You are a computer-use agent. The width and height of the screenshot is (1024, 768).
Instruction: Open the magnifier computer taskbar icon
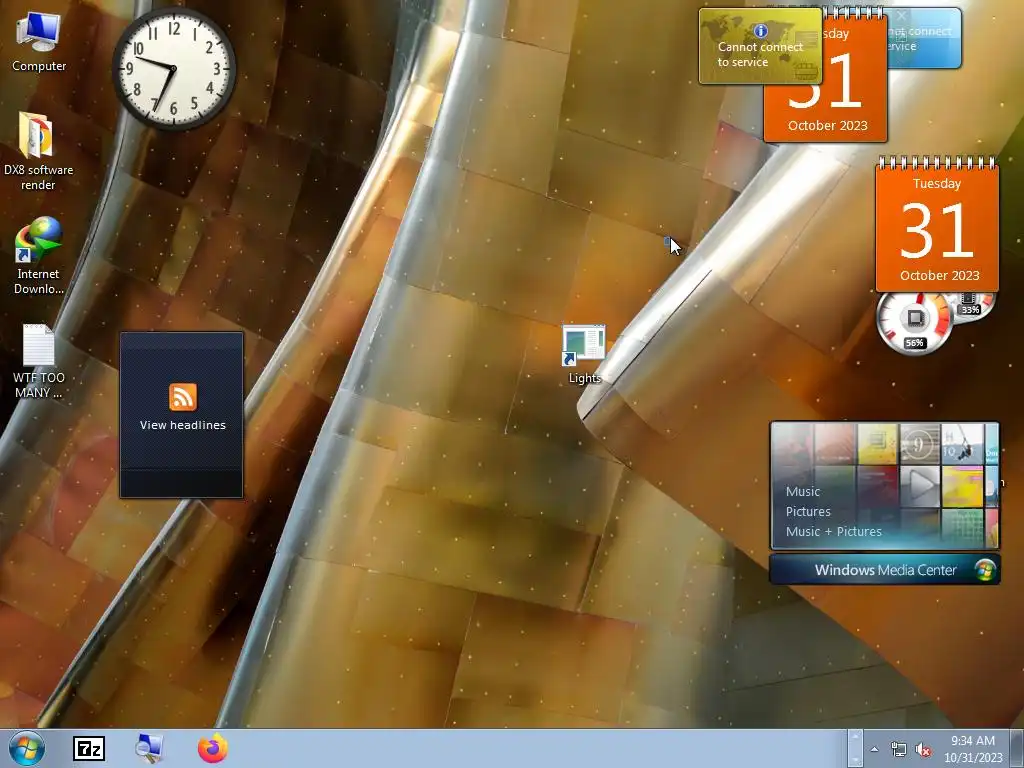pyautogui.click(x=150, y=748)
